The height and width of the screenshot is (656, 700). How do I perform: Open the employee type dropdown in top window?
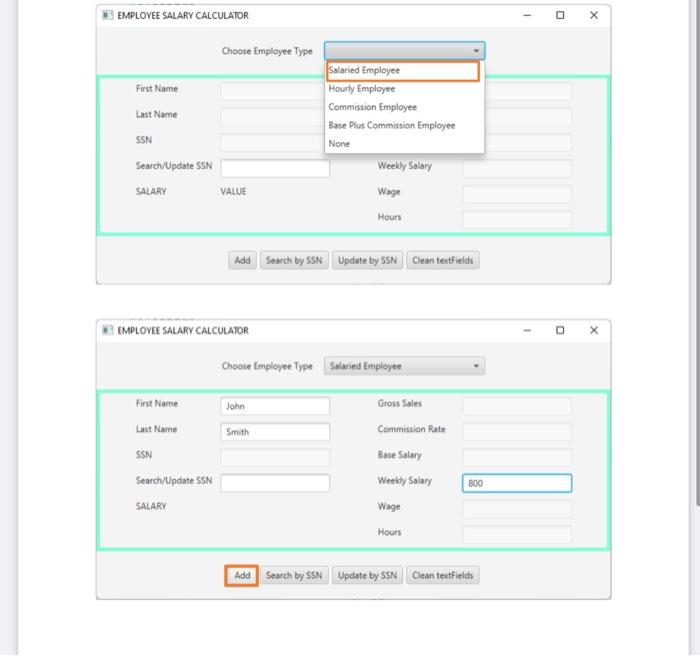(x=404, y=51)
